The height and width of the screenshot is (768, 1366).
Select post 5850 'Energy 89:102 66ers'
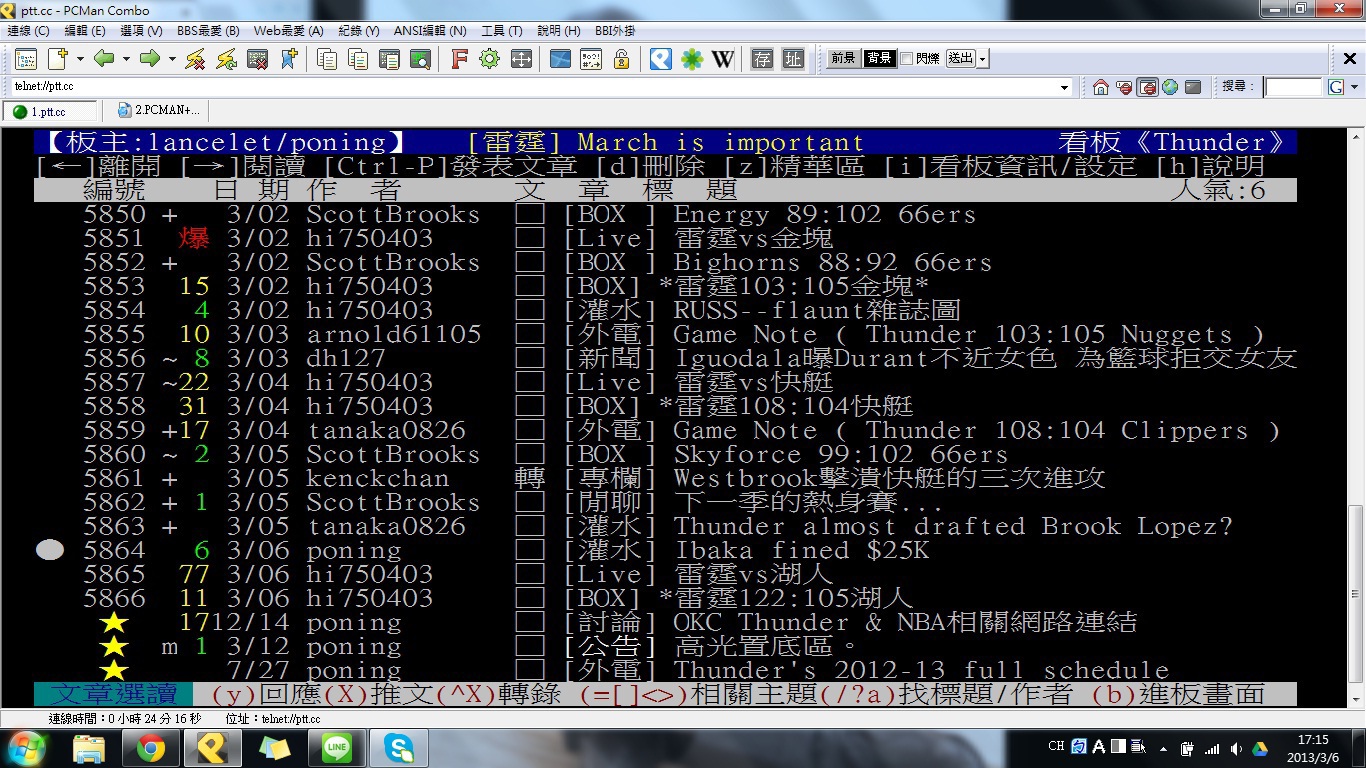[665, 215]
